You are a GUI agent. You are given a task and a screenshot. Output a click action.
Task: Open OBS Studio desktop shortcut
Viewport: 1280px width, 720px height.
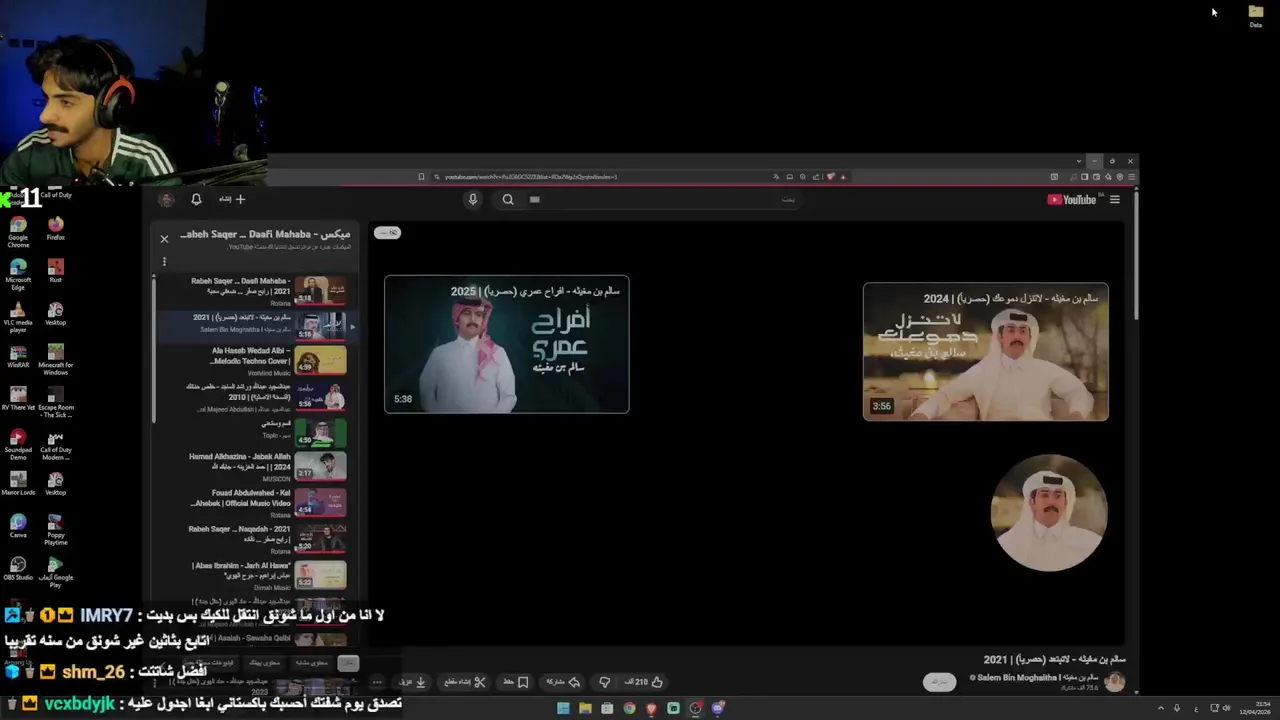[18, 569]
